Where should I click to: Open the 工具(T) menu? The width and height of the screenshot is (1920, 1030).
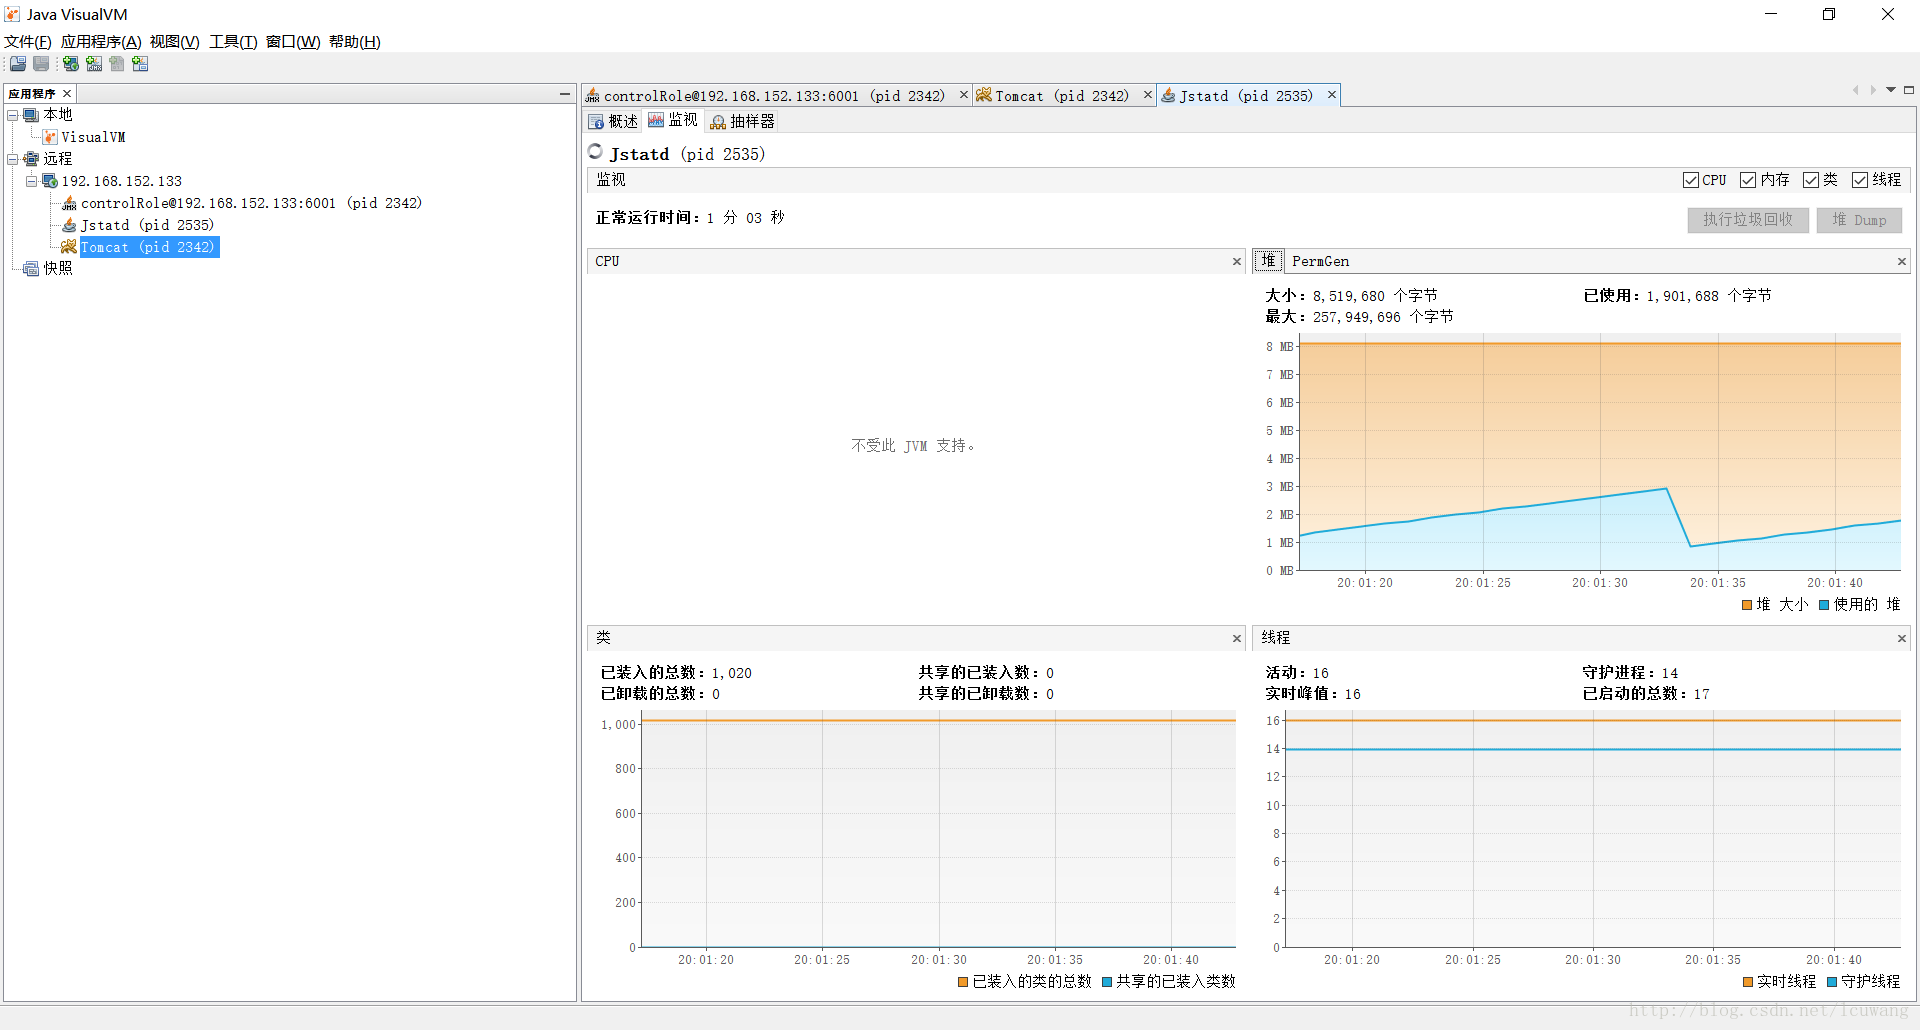[233, 42]
